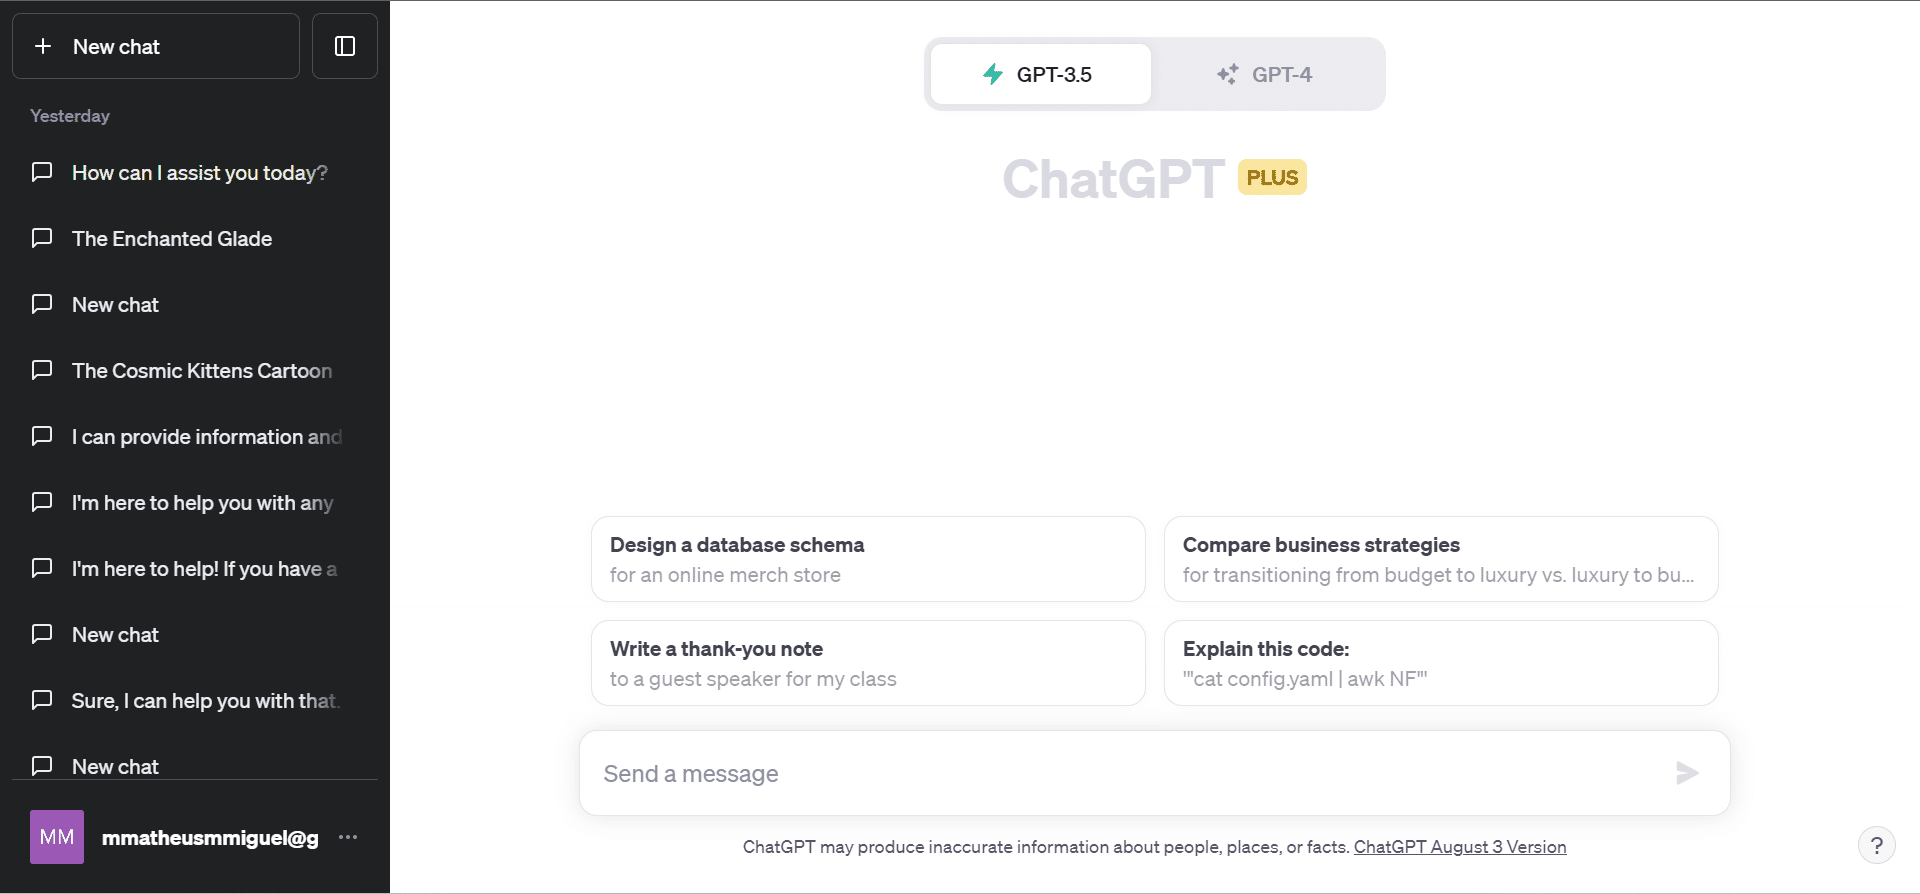Image resolution: width=1920 pixels, height=894 pixels.
Task: Toggle the sidebar collapse icon
Action: pos(345,46)
